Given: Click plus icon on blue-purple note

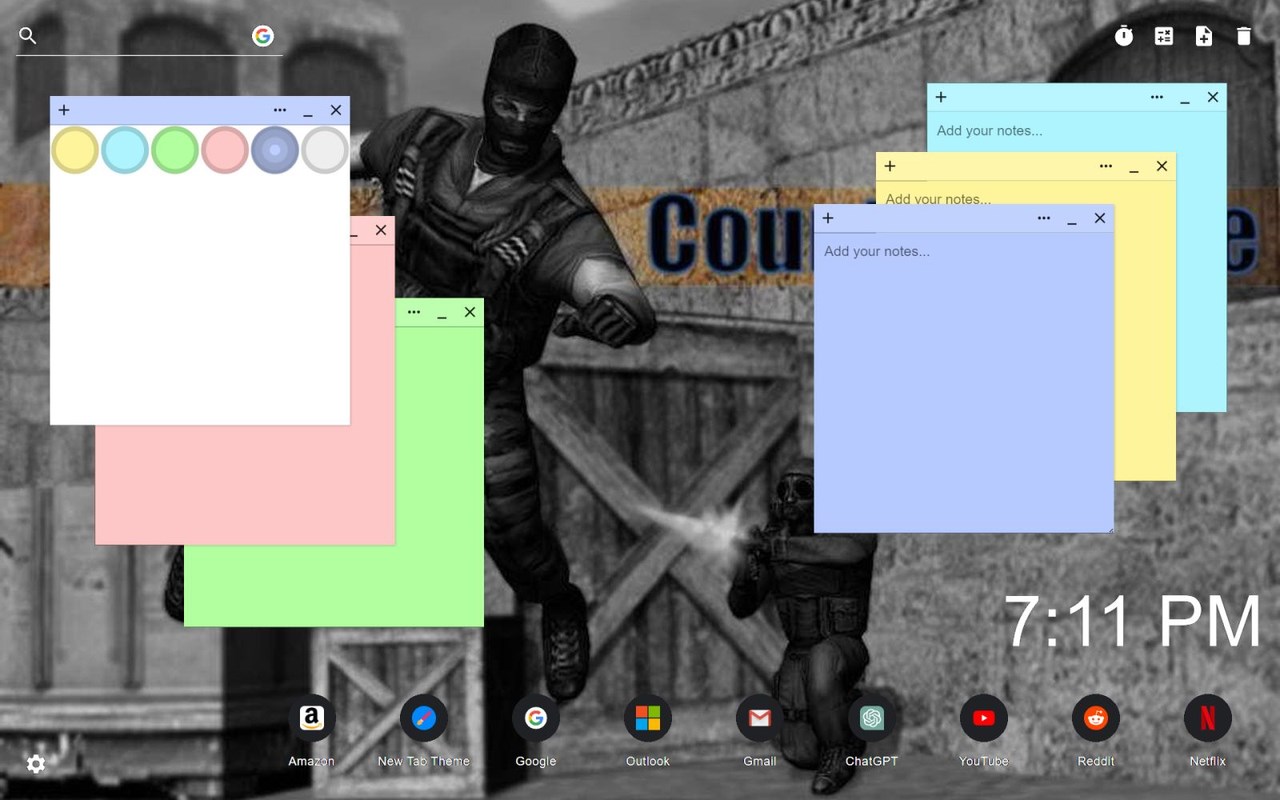Looking at the screenshot, I should pyautogui.click(x=828, y=218).
